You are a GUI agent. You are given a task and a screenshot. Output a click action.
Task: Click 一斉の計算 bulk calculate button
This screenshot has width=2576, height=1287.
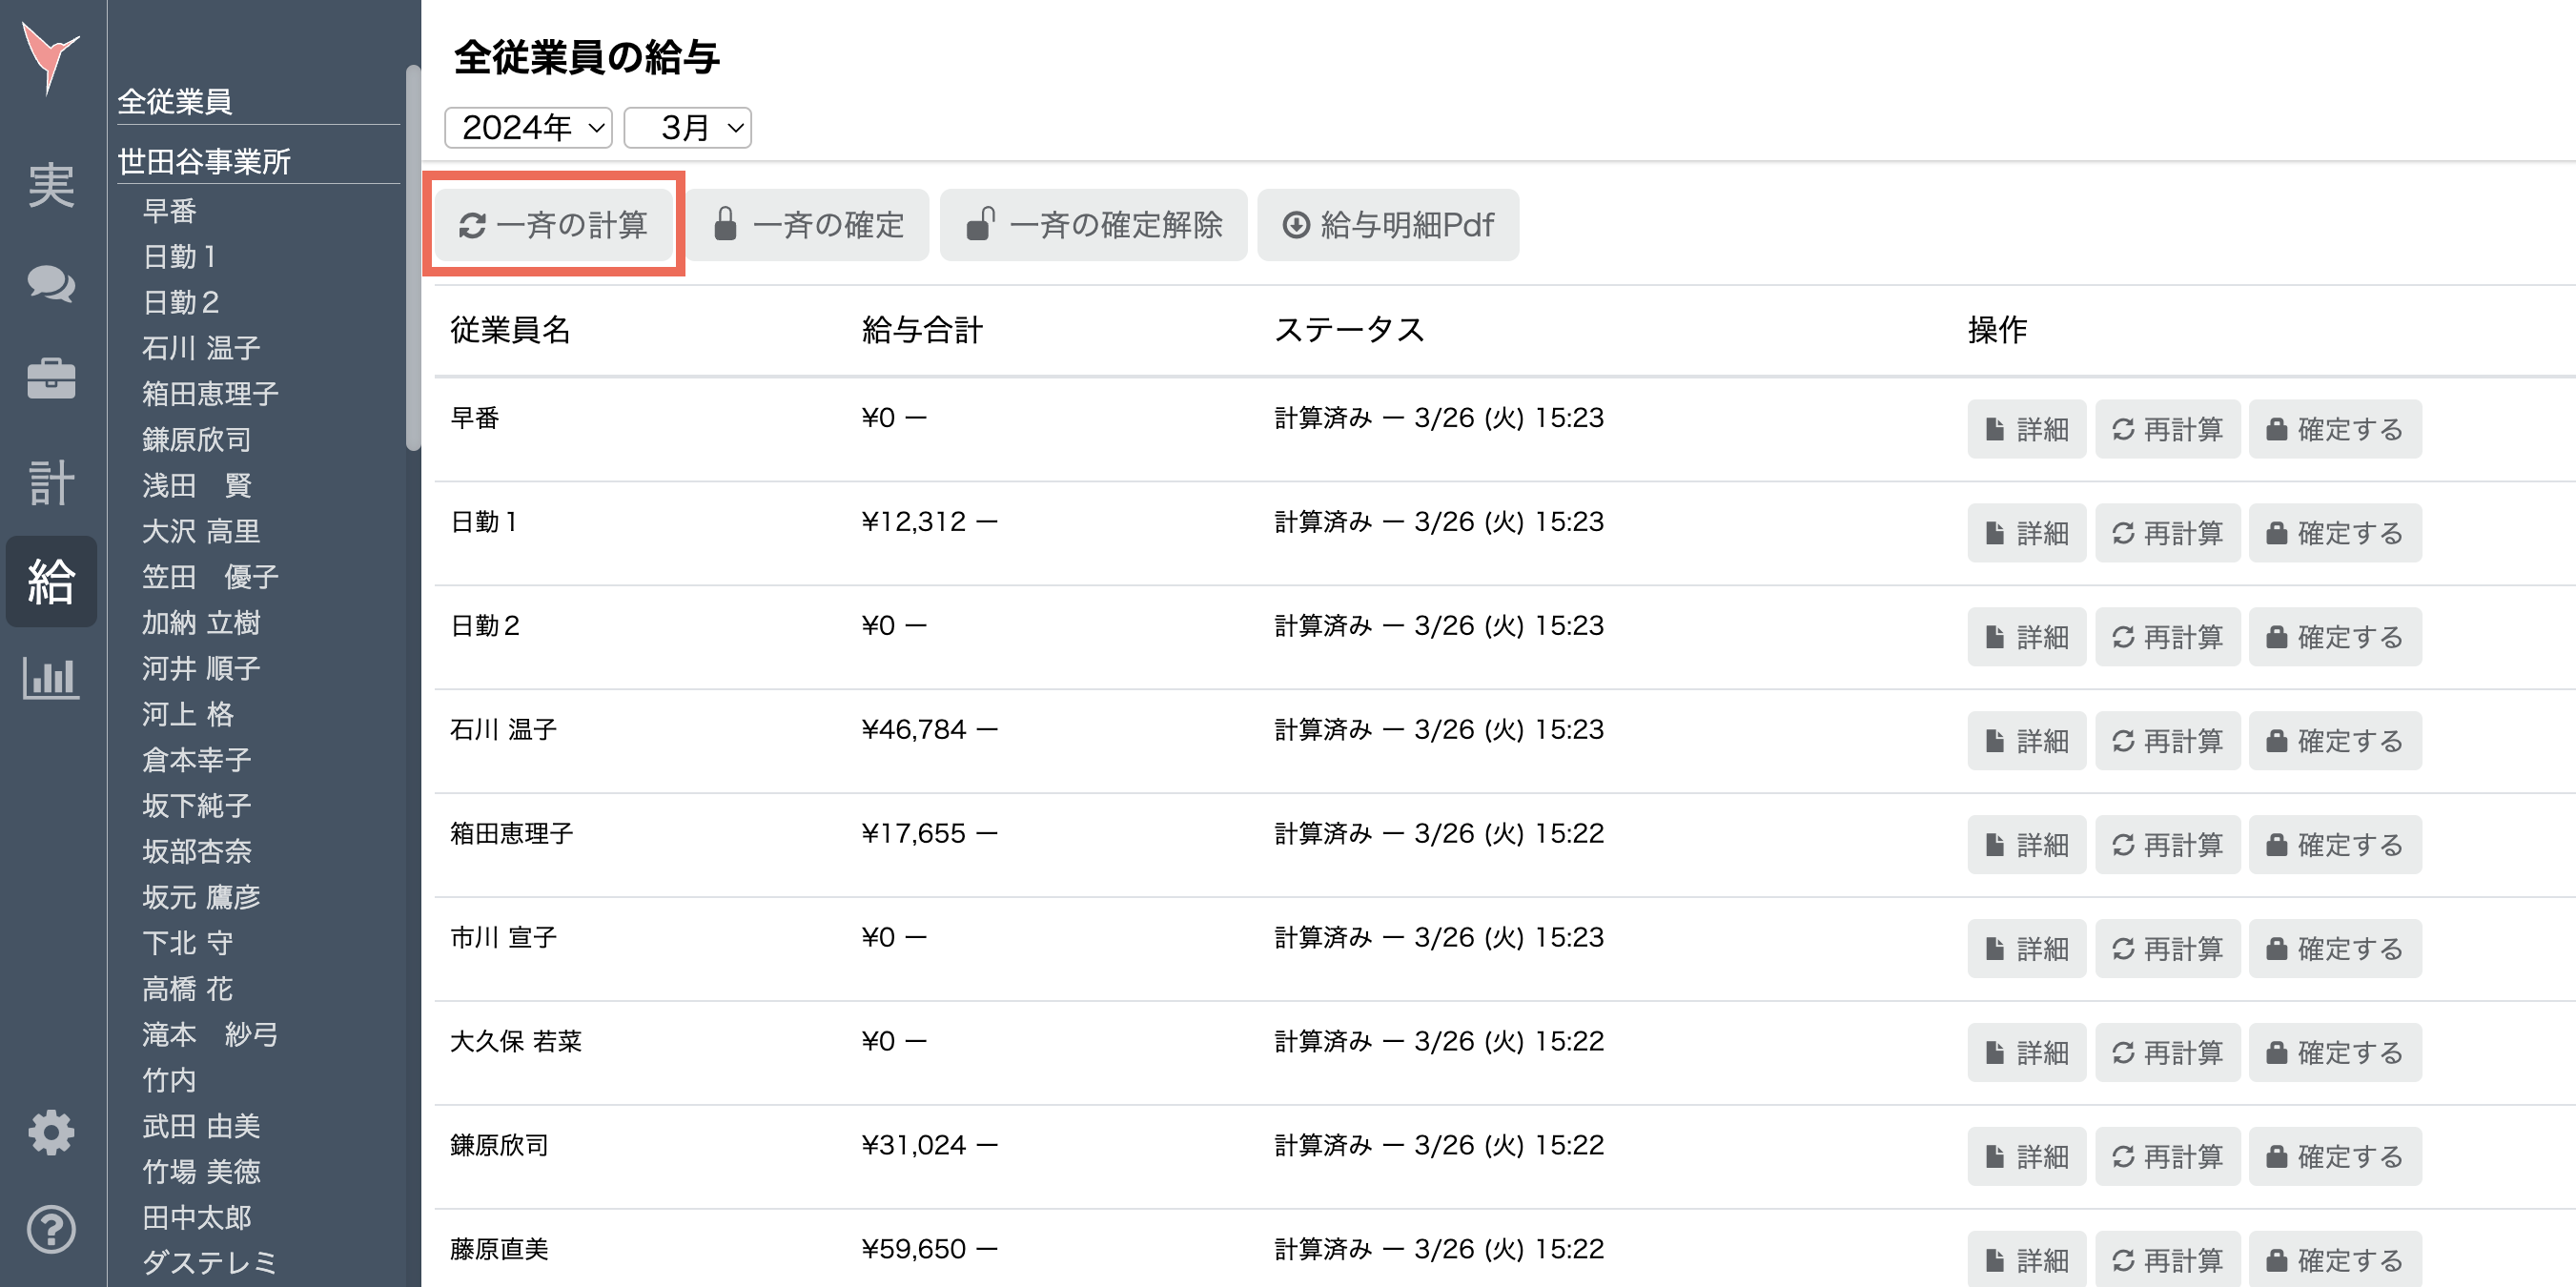point(553,225)
